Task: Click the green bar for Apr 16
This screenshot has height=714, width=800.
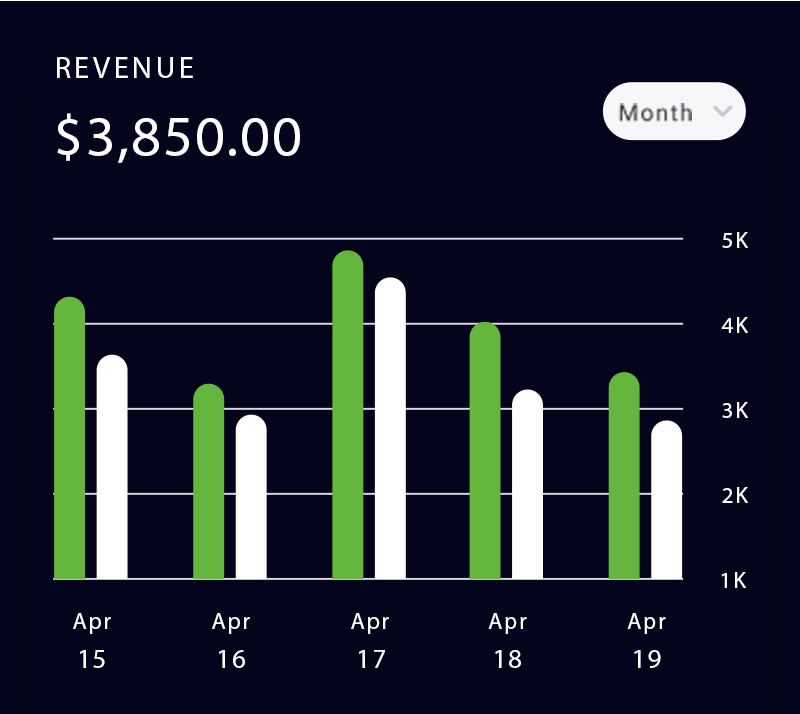Action: (208, 482)
